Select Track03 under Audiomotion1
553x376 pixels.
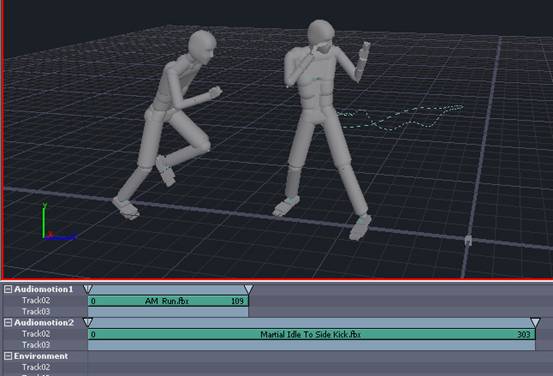36,311
